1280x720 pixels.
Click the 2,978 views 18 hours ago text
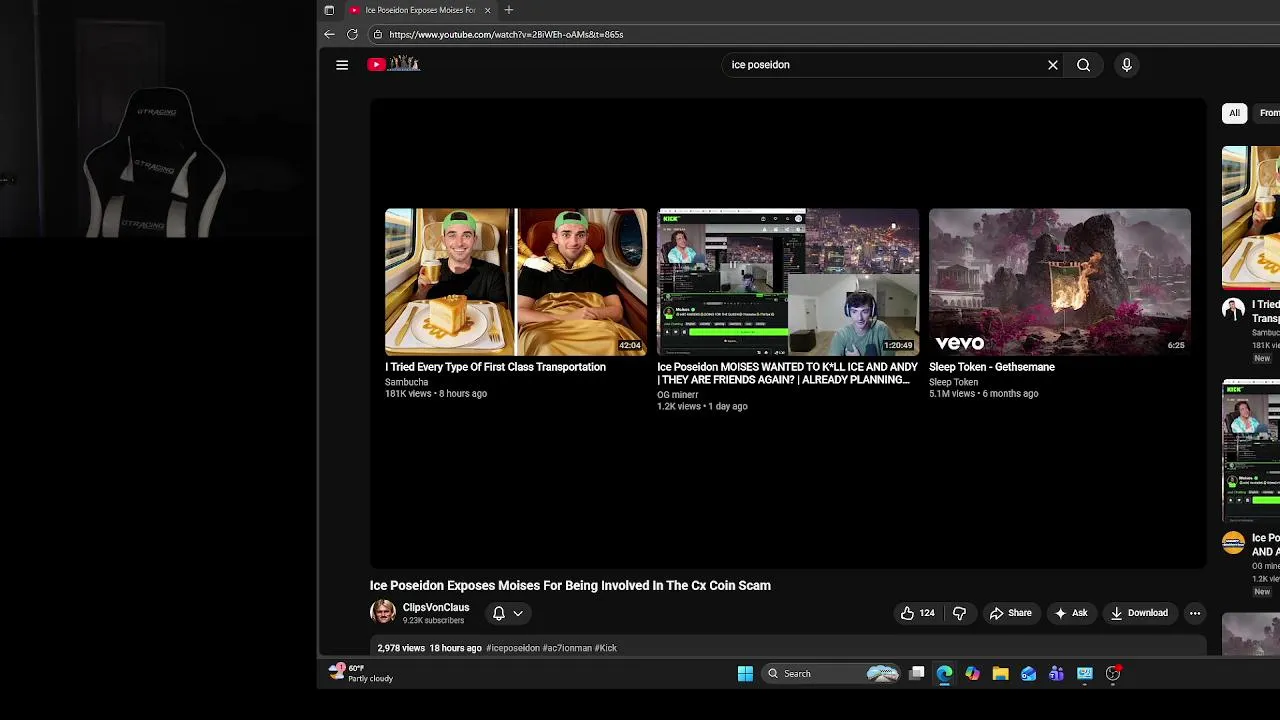tap(429, 648)
